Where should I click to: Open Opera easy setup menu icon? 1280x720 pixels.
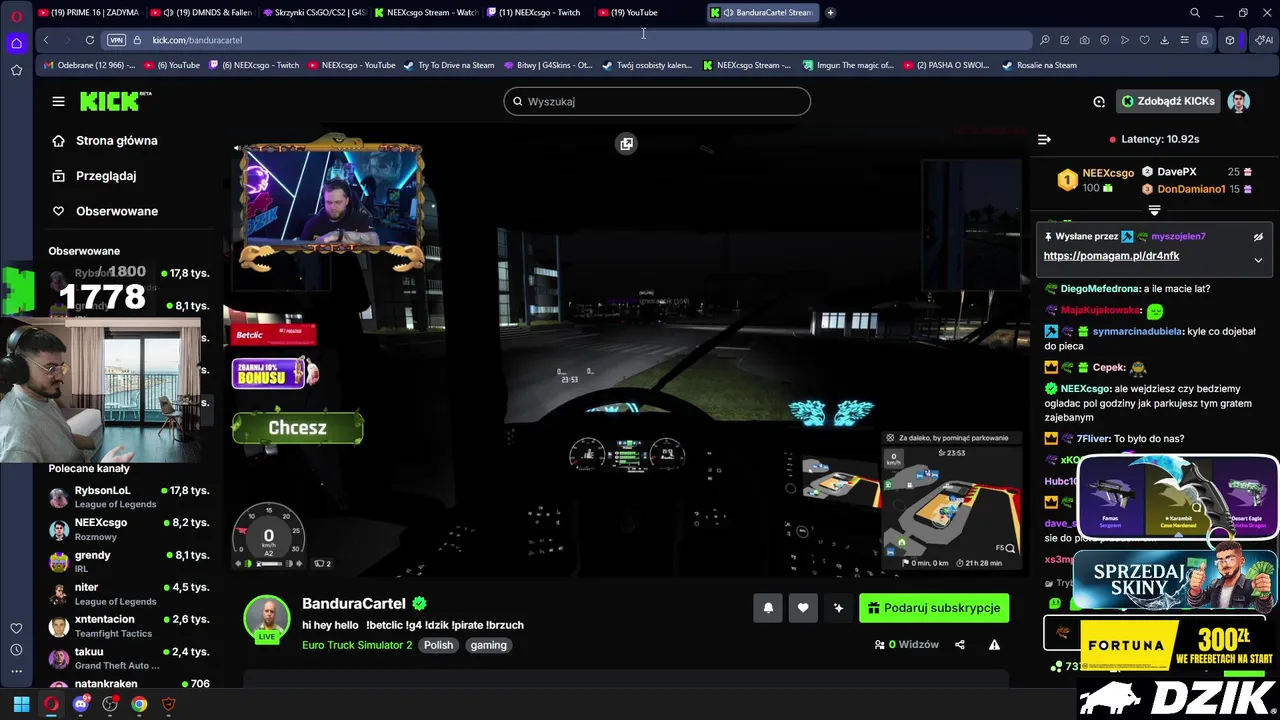click(1185, 40)
